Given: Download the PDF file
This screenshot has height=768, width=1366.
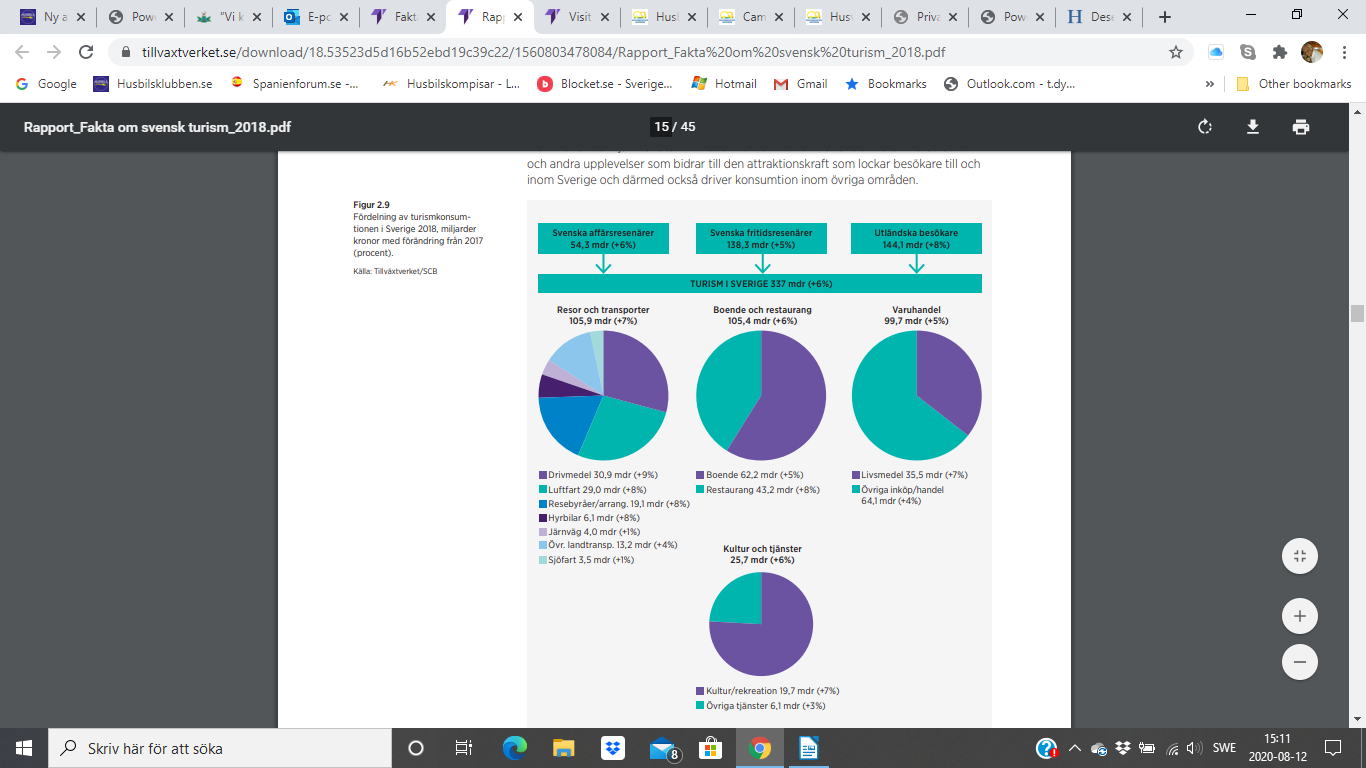Looking at the screenshot, I should (1252, 127).
